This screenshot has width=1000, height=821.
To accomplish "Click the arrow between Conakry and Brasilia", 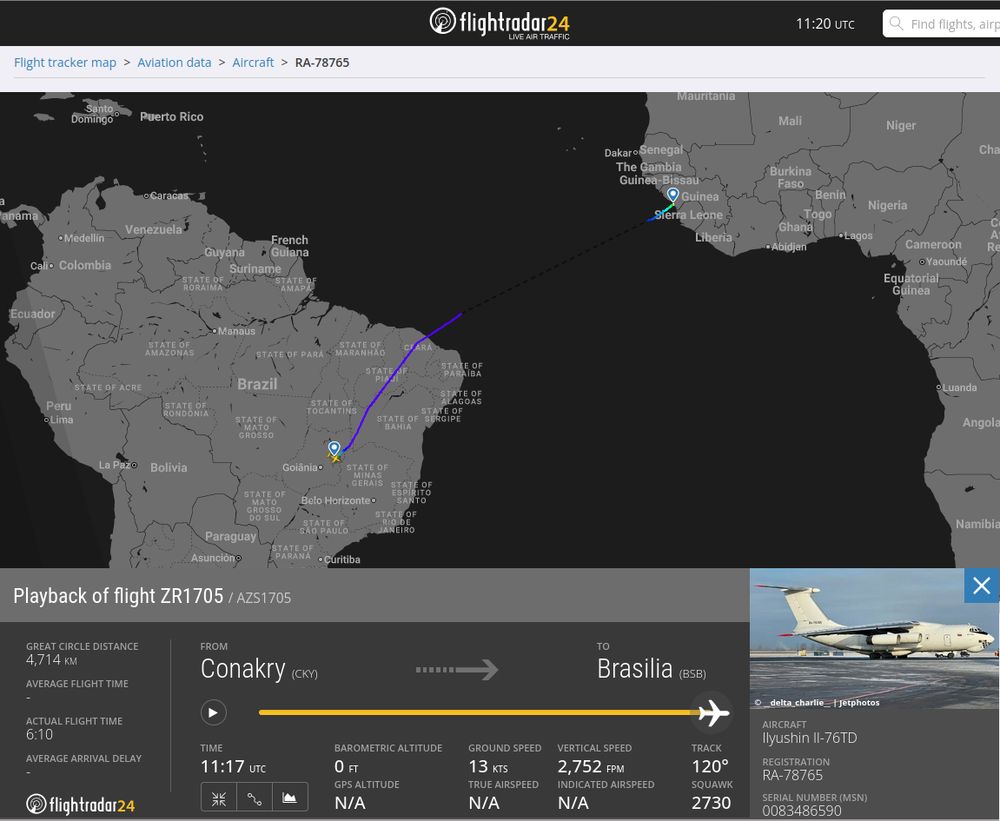I will pyautogui.click(x=457, y=670).
